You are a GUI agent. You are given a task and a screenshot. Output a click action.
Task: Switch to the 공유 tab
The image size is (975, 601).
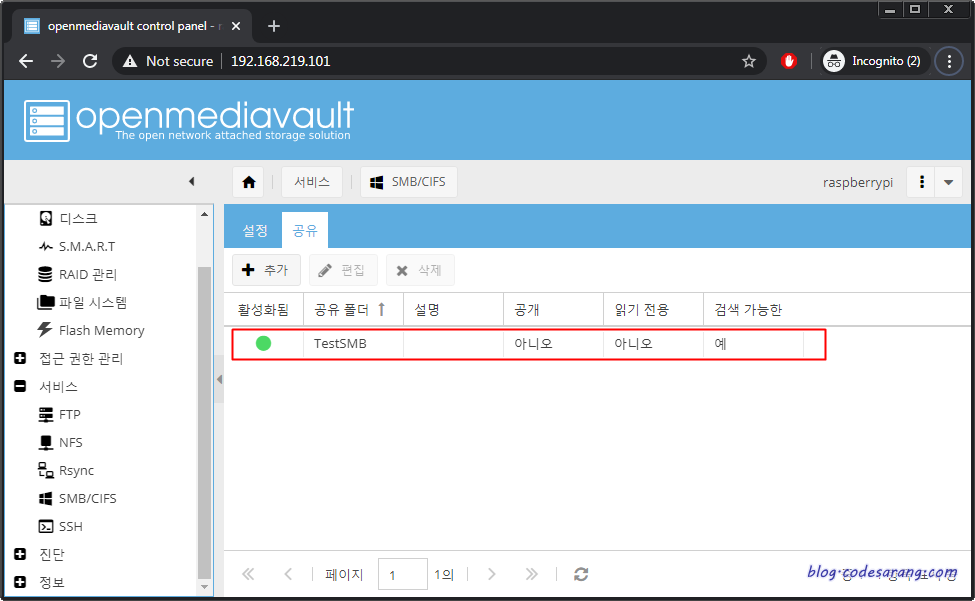pos(305,231)
